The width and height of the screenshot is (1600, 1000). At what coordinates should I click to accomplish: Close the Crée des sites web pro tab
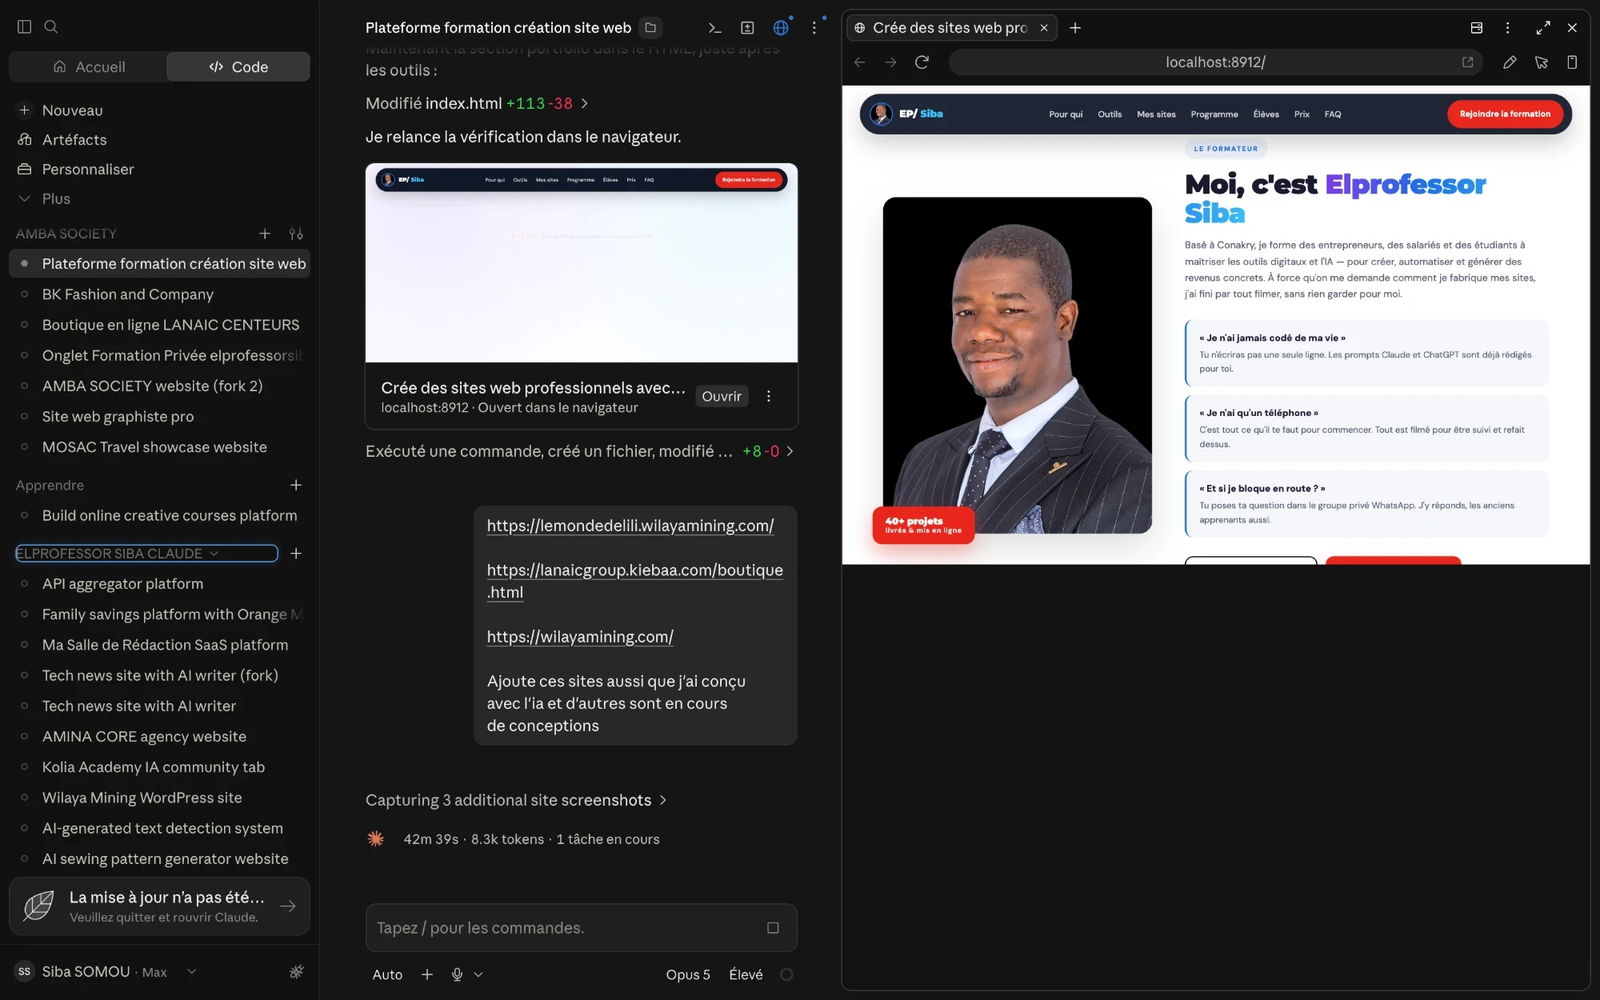coord(1044,28)
